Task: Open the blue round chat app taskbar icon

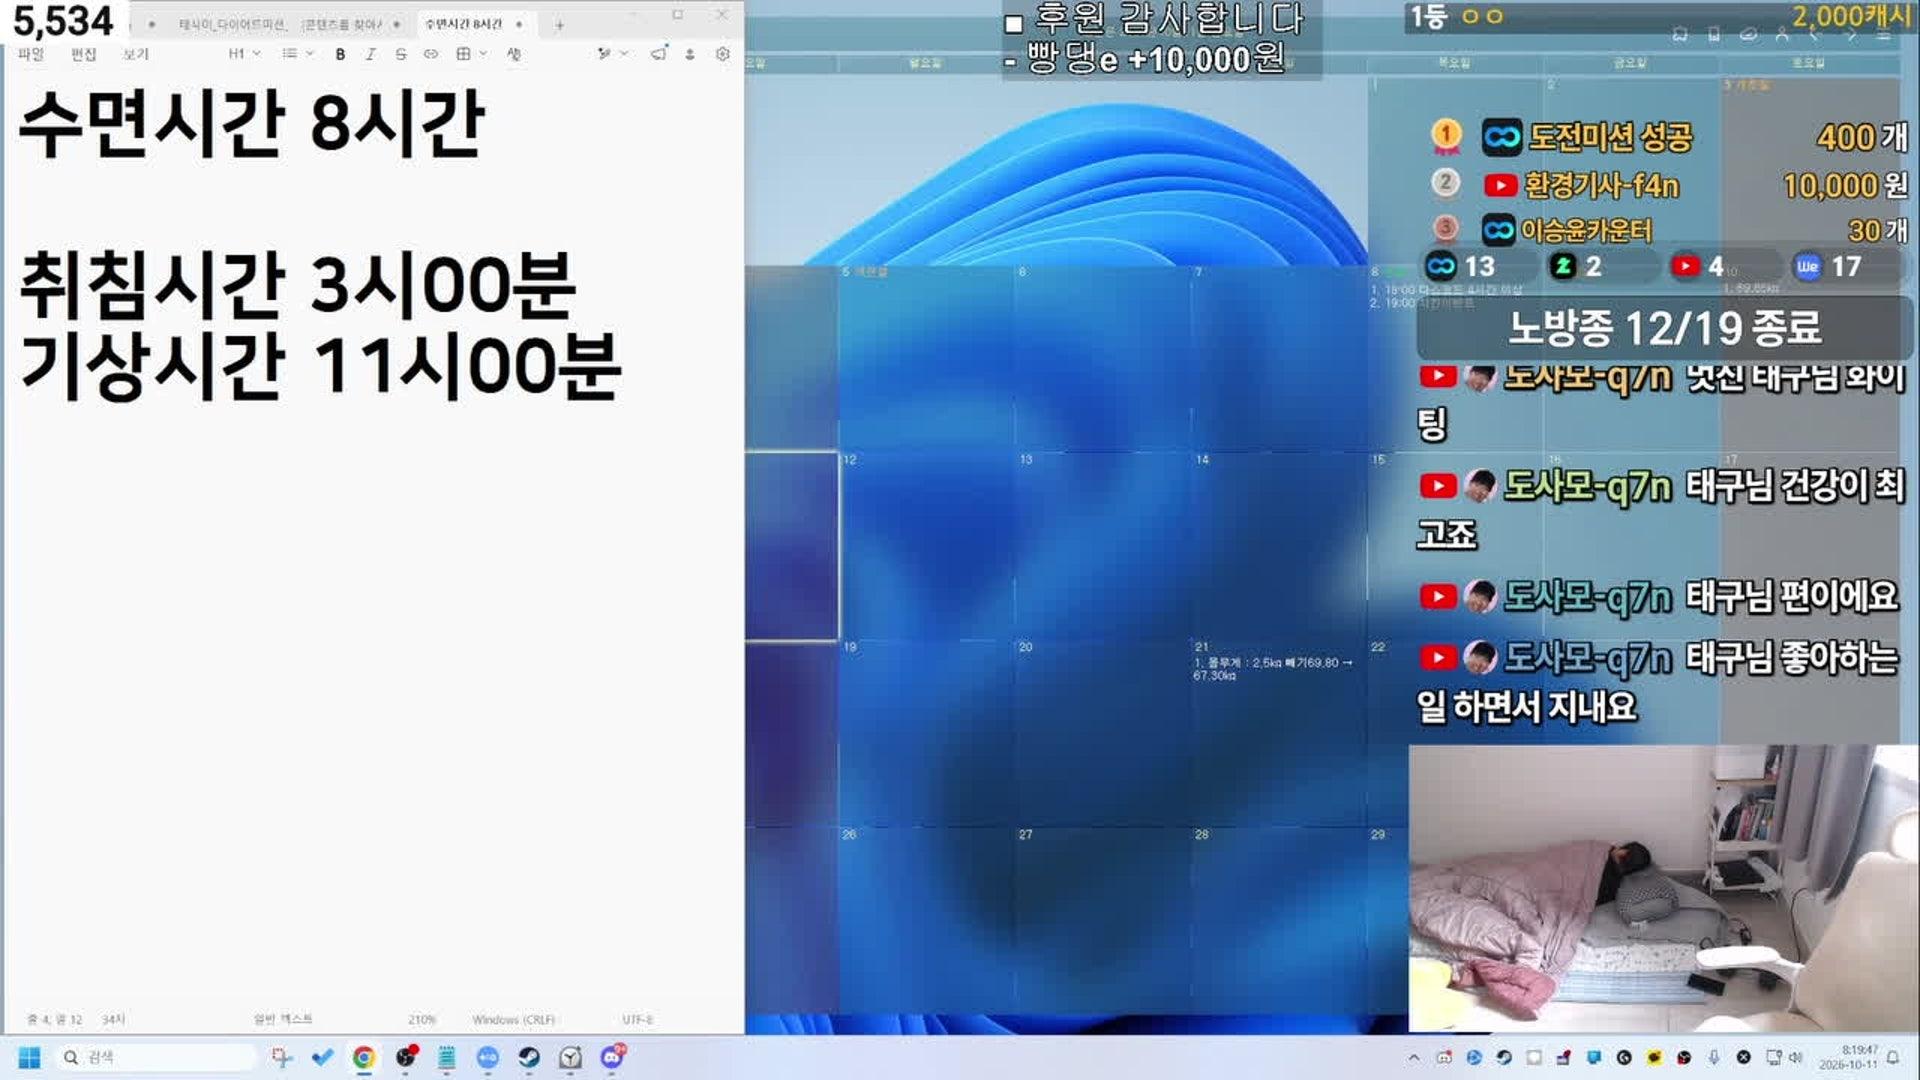Action: [x=487, y=1057]
